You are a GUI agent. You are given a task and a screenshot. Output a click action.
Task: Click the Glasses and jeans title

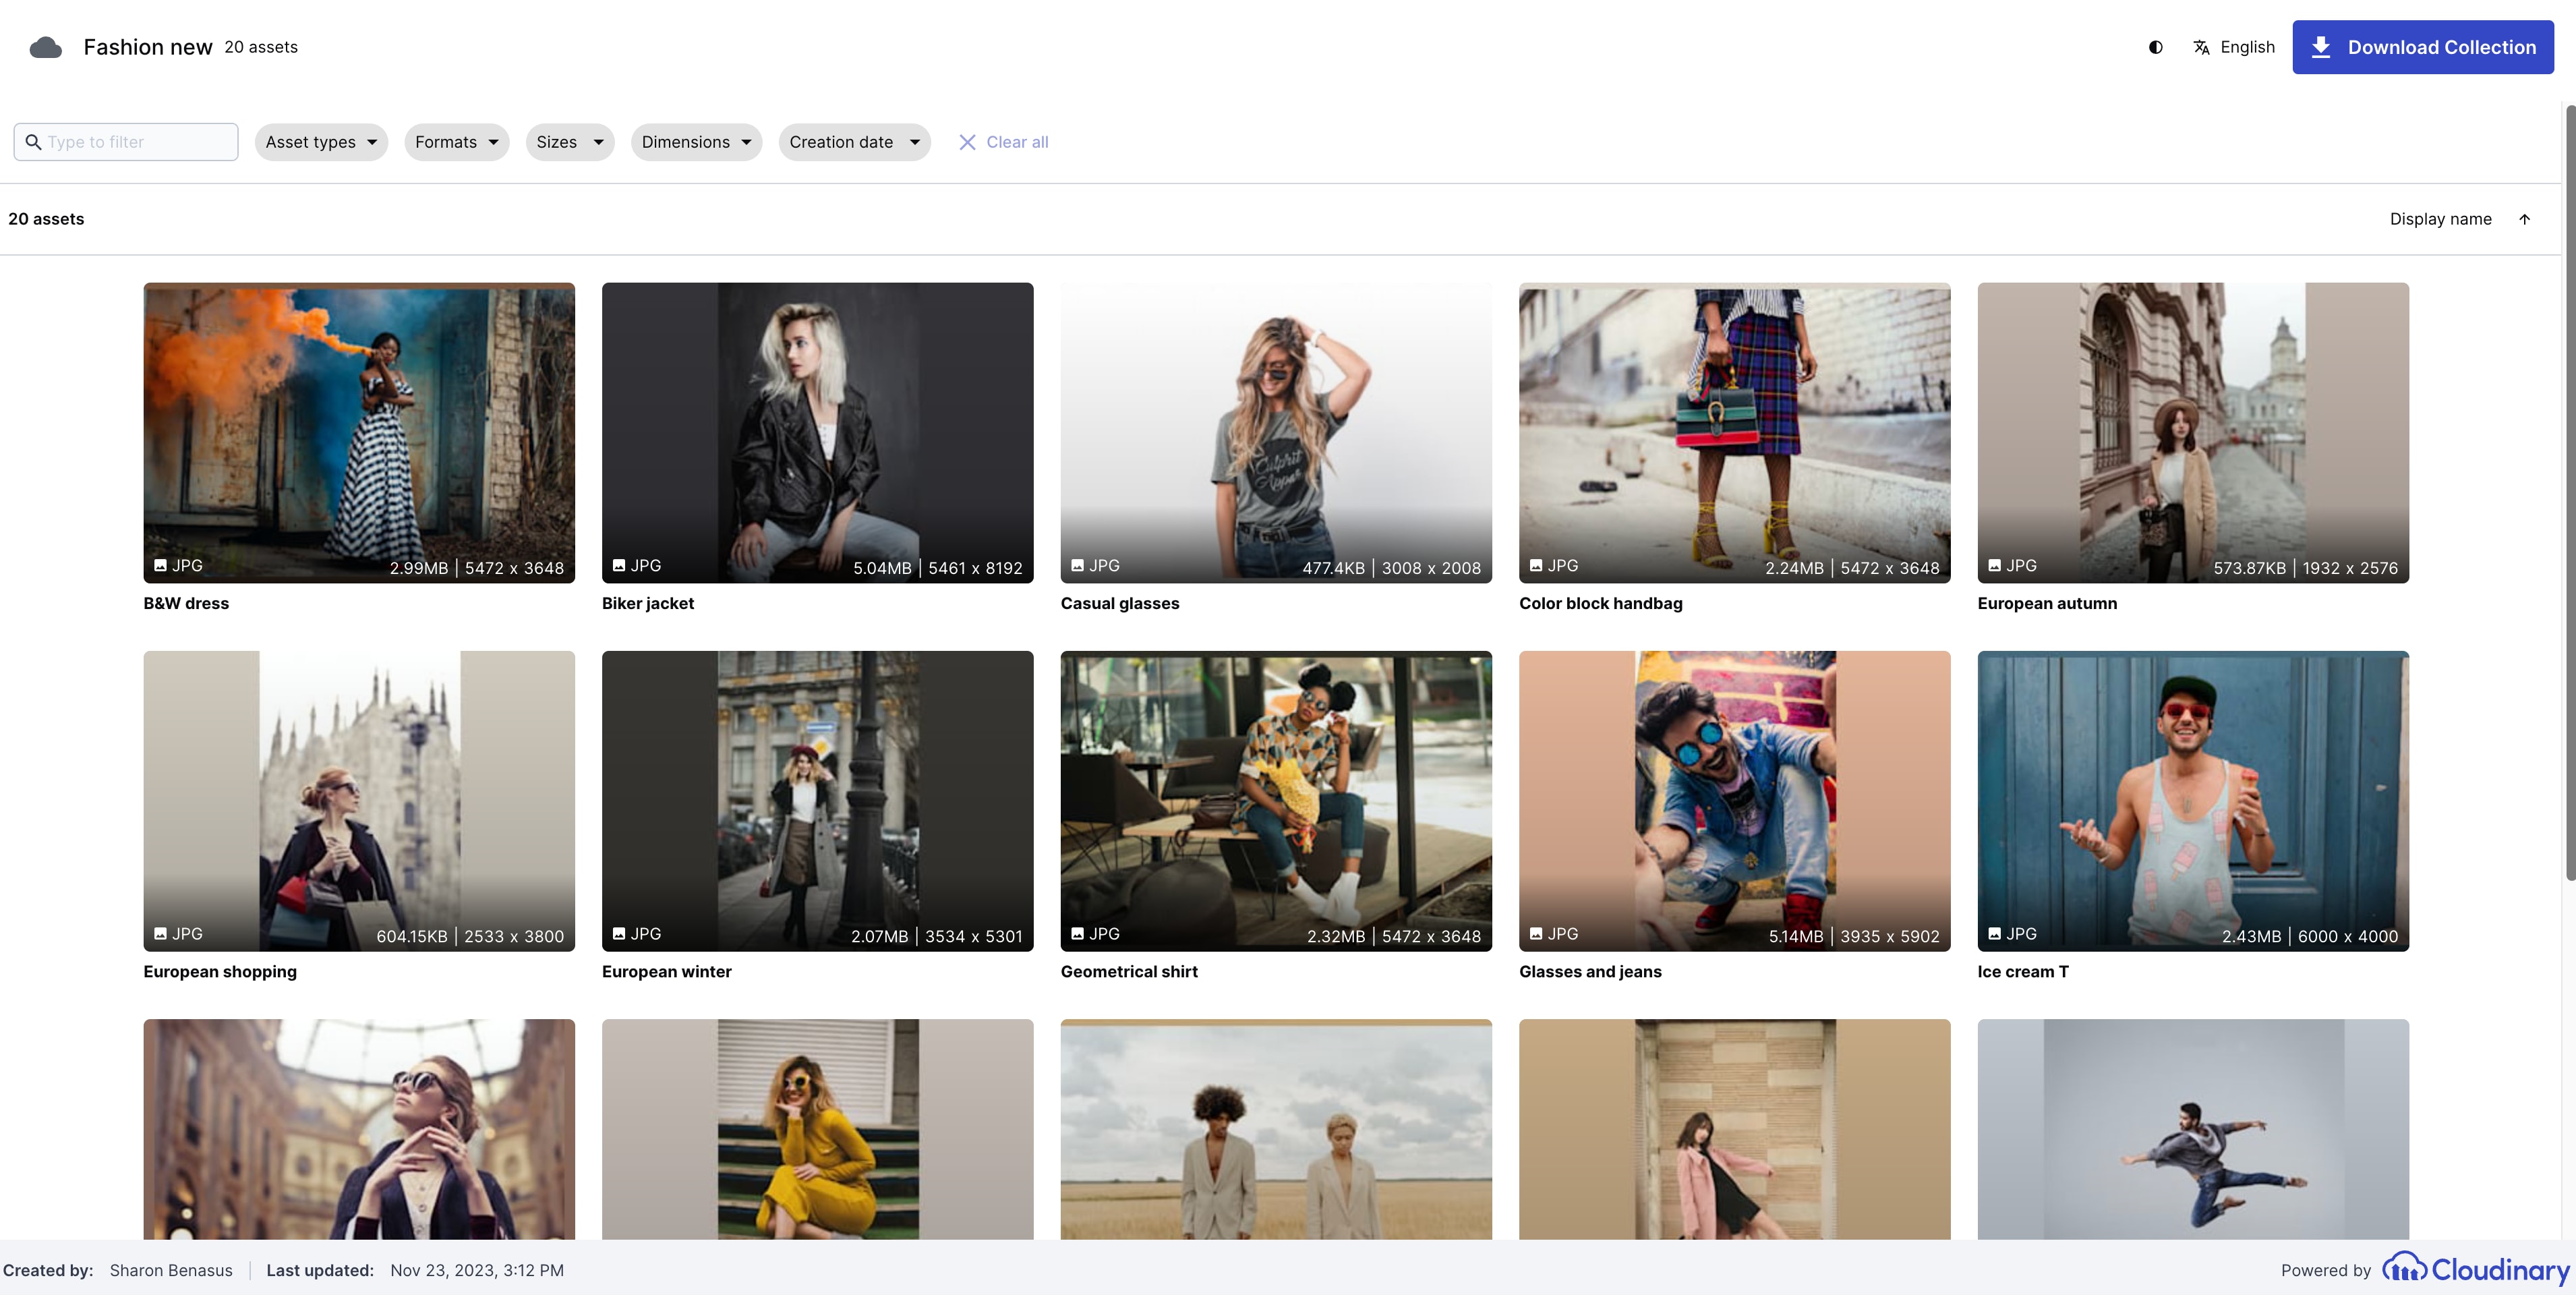[1590, 971]
